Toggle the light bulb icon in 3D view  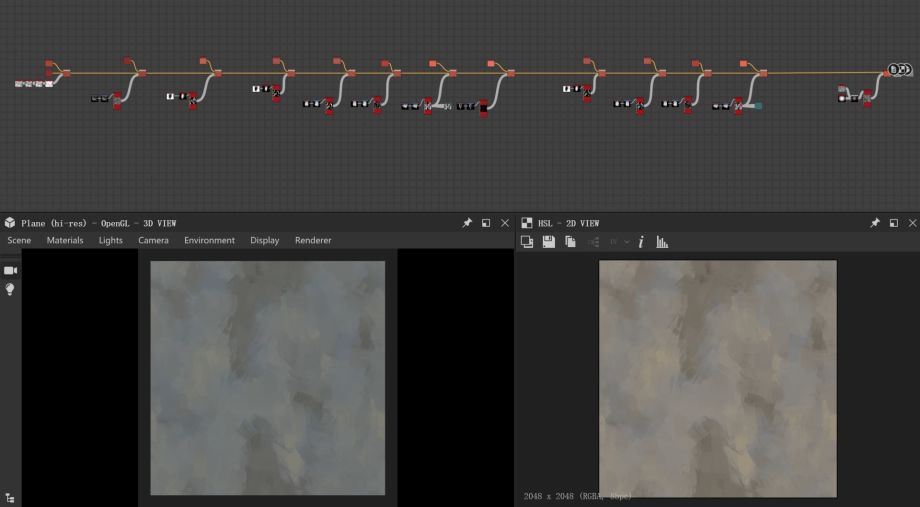tap(10, 289)
